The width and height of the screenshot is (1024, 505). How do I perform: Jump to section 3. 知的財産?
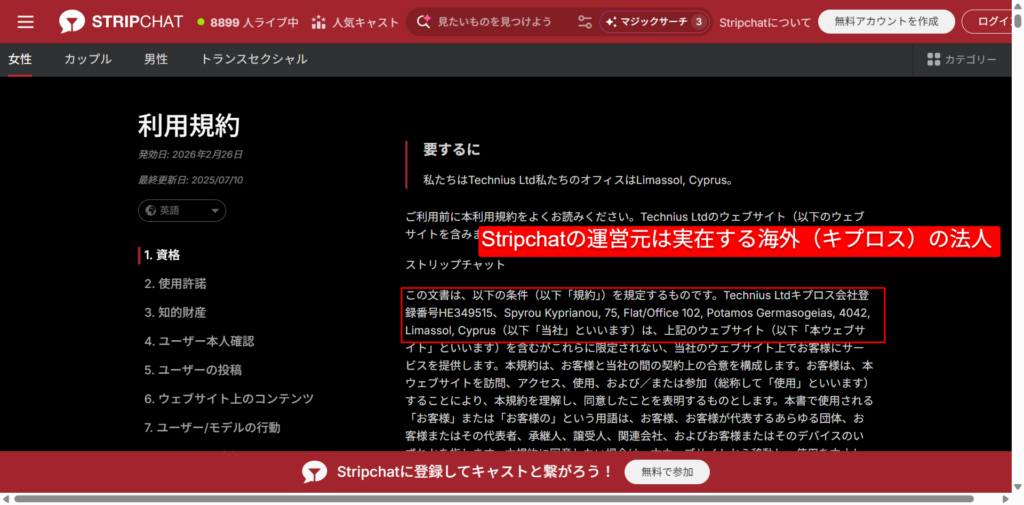(176, 312)
